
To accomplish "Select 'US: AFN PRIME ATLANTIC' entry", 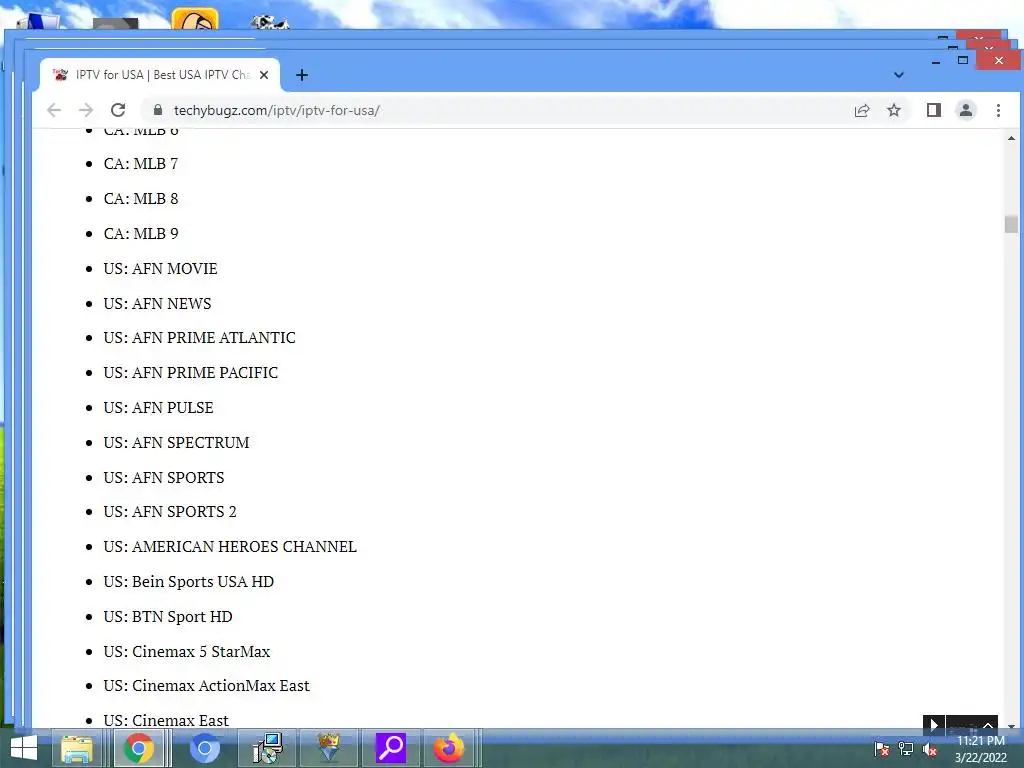I will coord(199,338).
